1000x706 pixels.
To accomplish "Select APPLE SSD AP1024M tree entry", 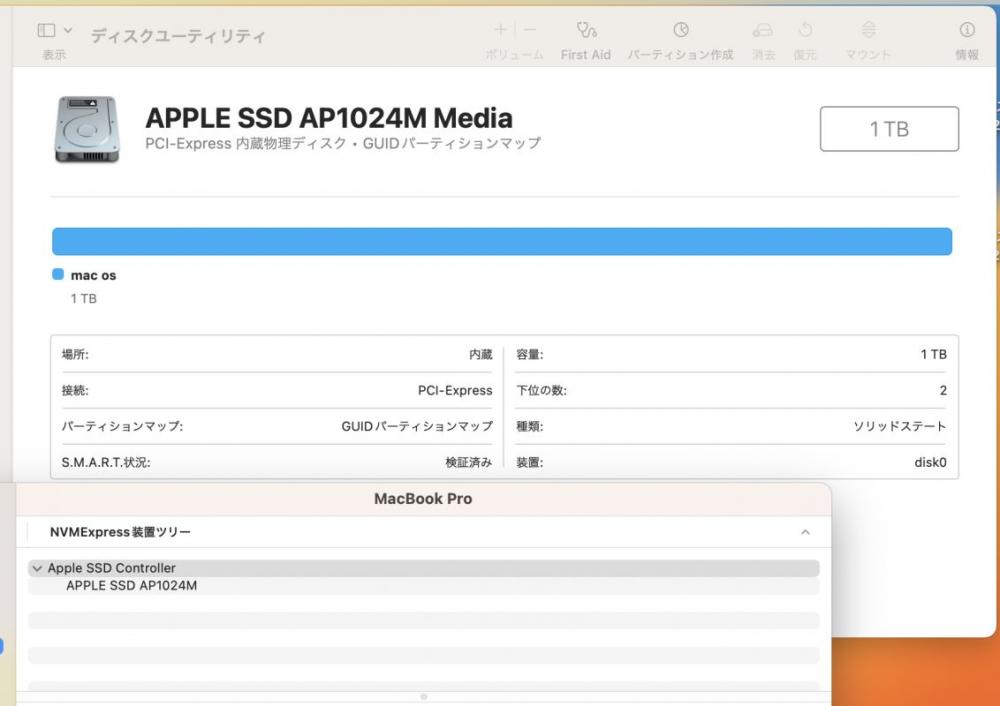I will [131, 586].
